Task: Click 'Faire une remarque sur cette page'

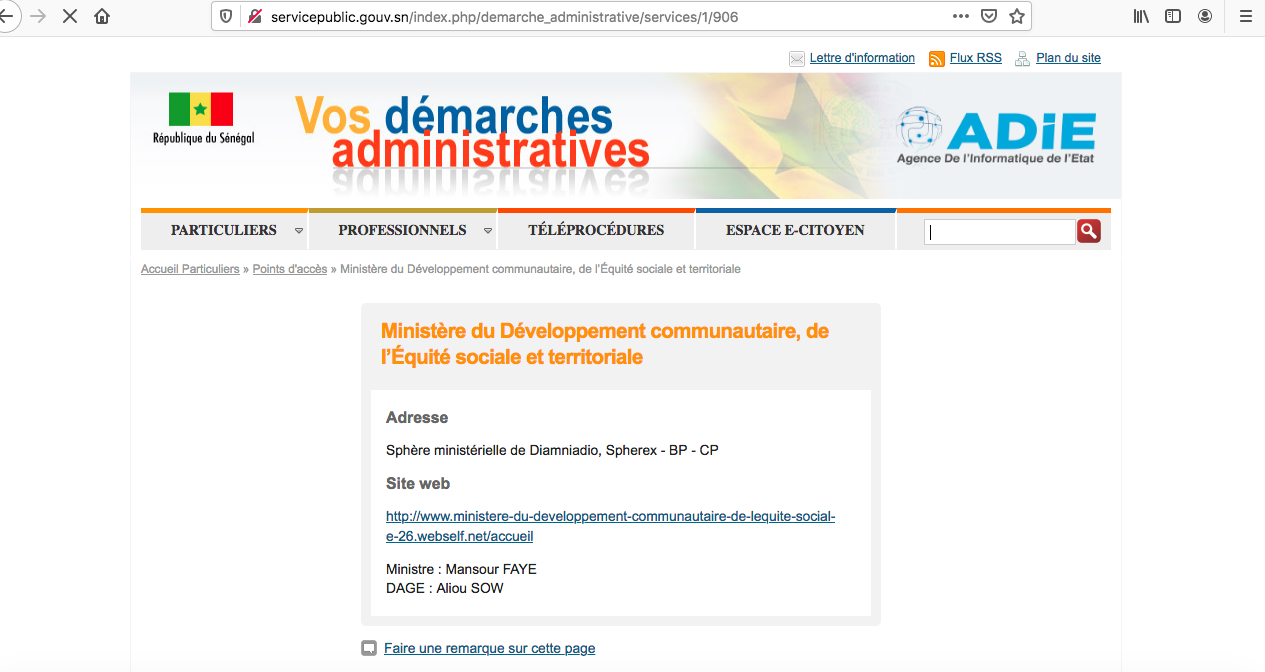Action: pyautogui.click(x=489, y=648)
